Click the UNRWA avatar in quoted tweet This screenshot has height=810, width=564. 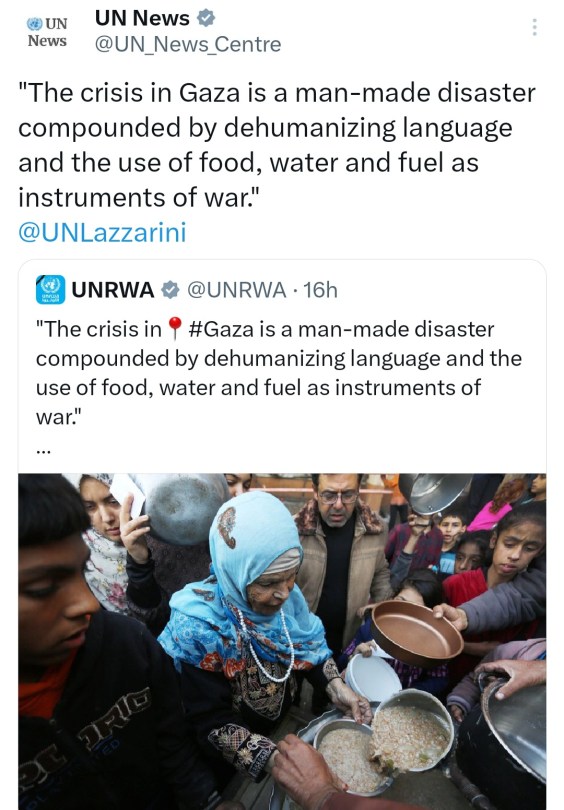point(50,289)
